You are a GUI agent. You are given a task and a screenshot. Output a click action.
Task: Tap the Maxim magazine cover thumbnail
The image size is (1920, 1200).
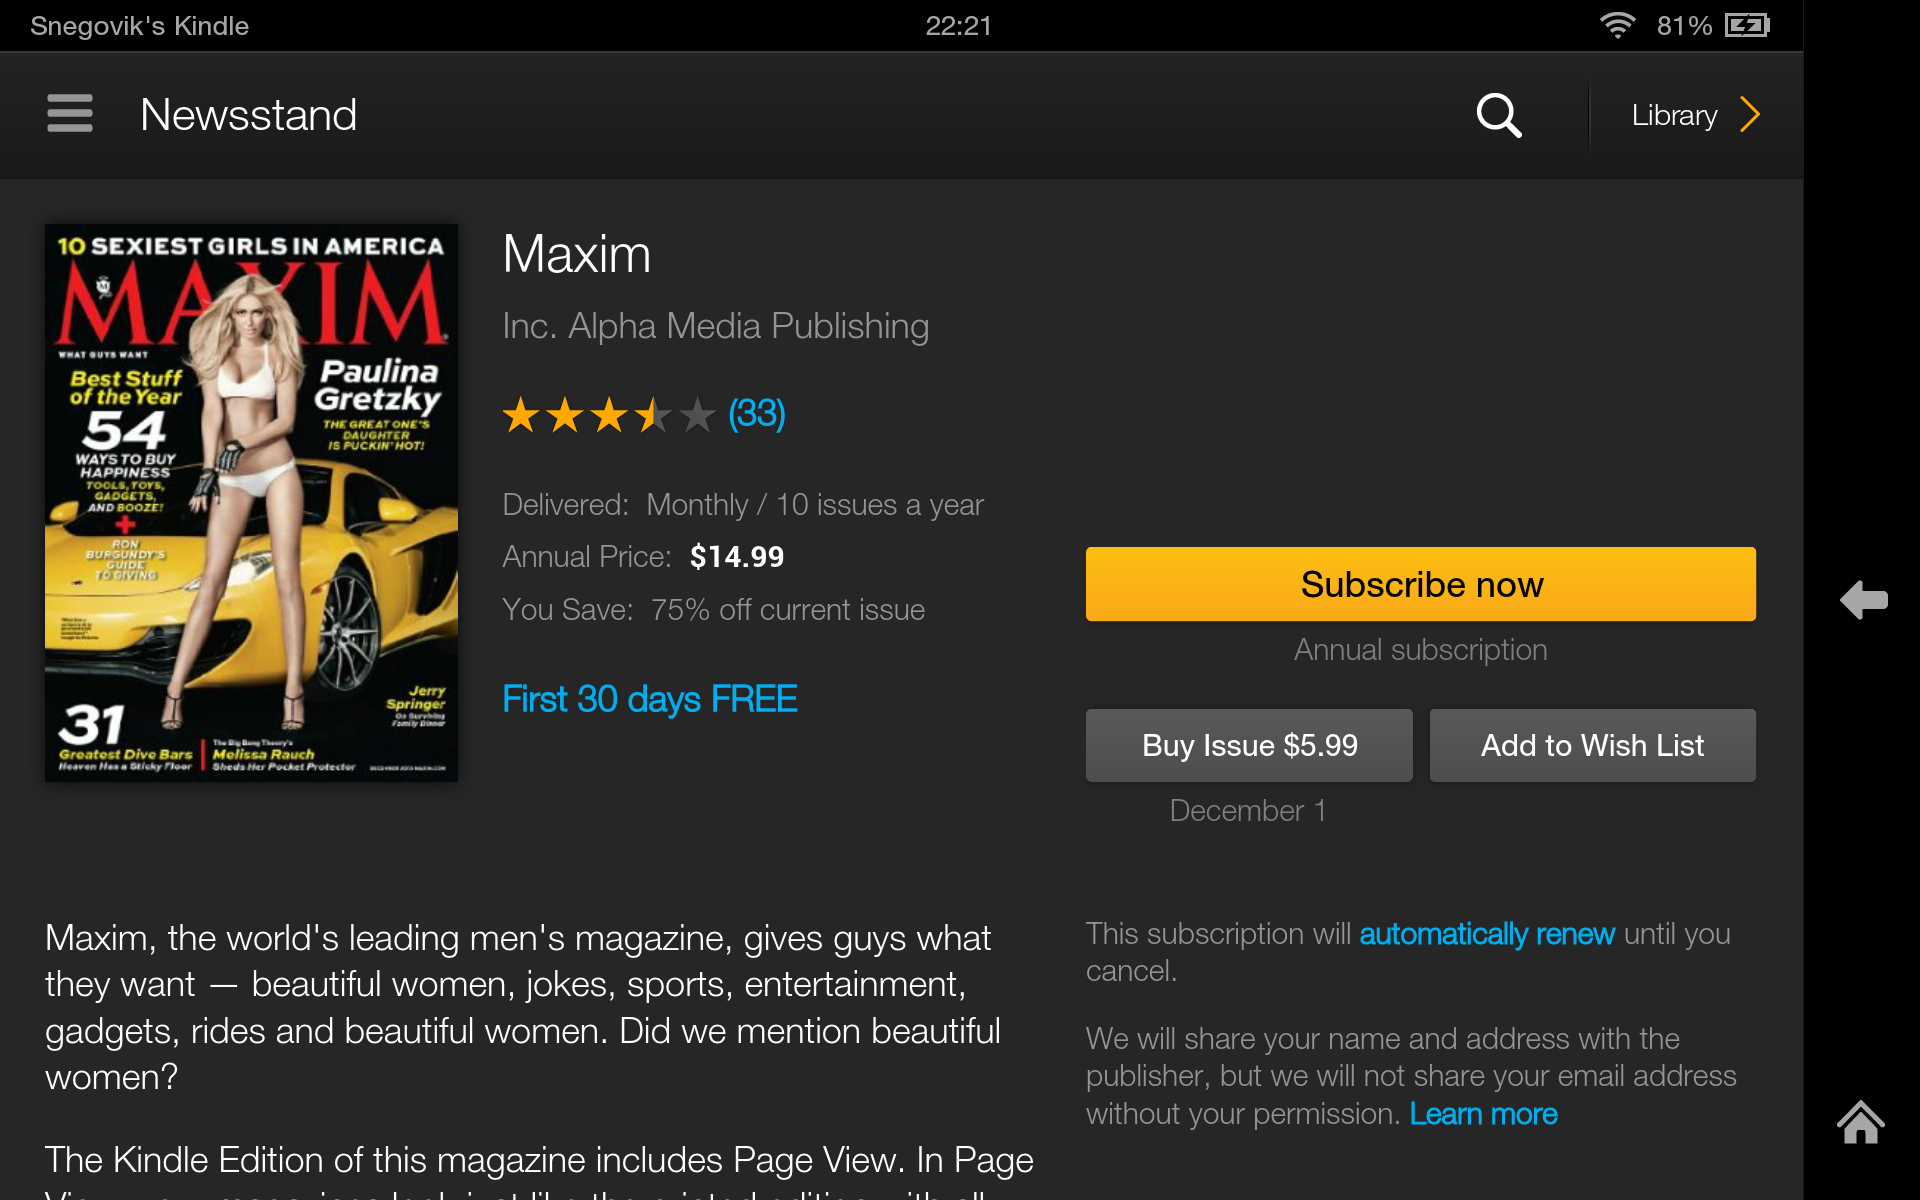tap(251, 503)
